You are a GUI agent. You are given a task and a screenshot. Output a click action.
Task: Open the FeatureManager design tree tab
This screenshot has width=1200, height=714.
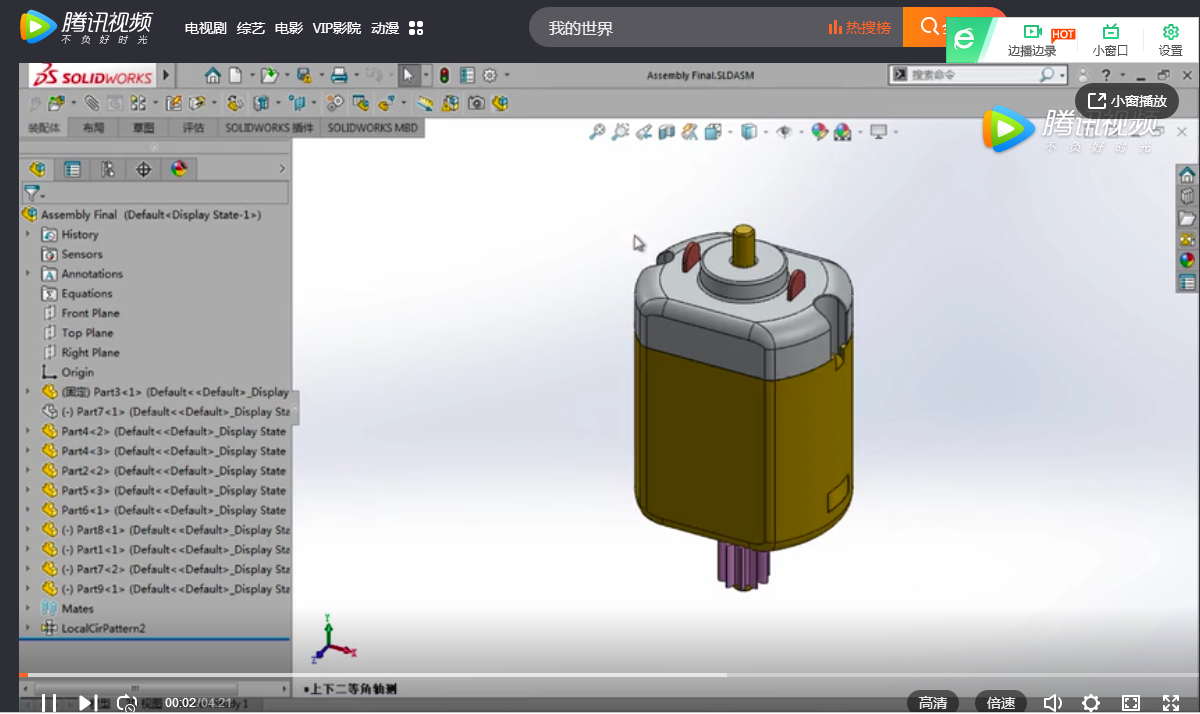pos(38,169)
